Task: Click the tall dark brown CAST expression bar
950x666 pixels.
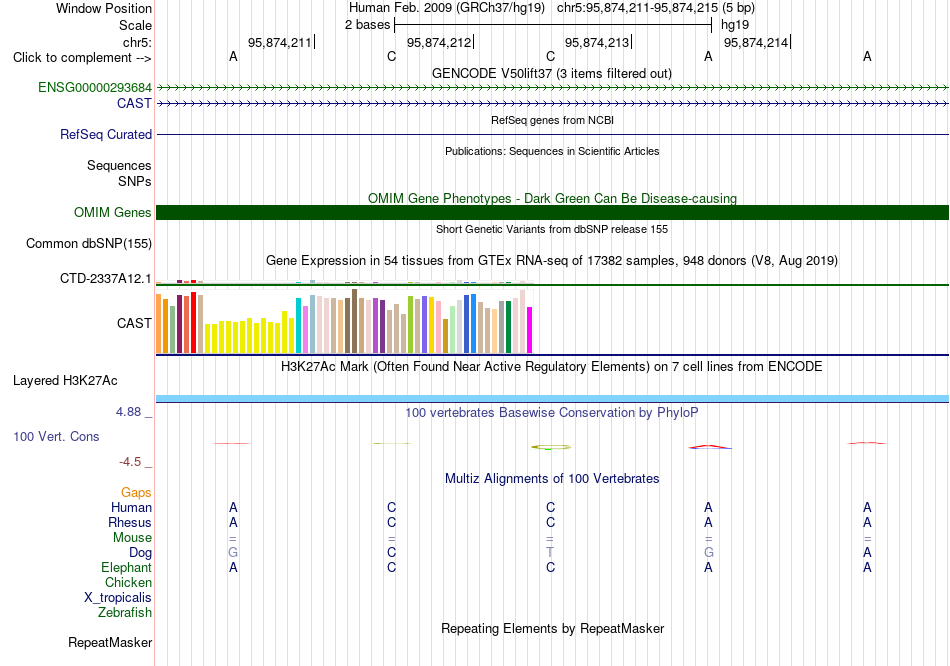Action: (x=354, y=321)
